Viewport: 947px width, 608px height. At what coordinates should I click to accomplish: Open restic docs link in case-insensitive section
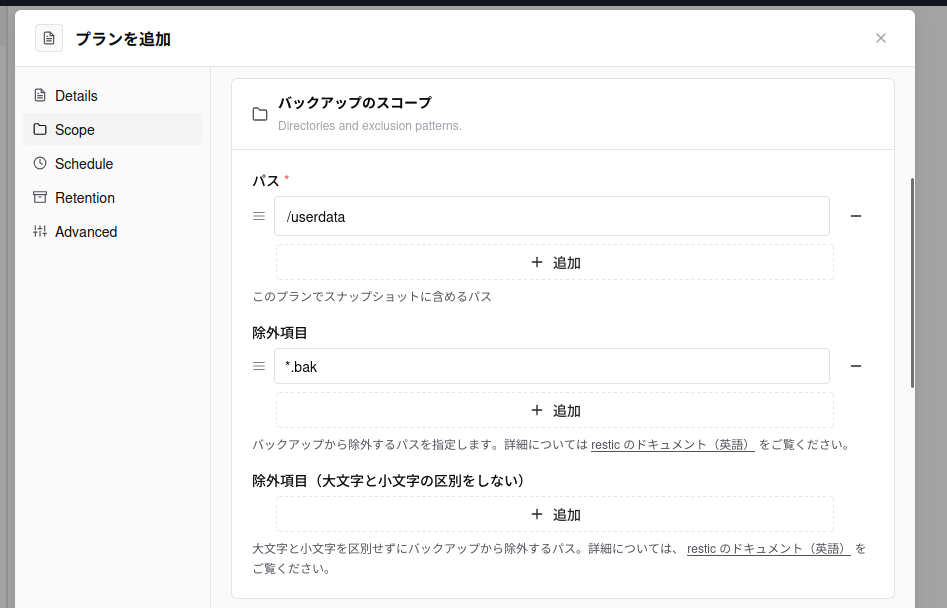point(768,549)
